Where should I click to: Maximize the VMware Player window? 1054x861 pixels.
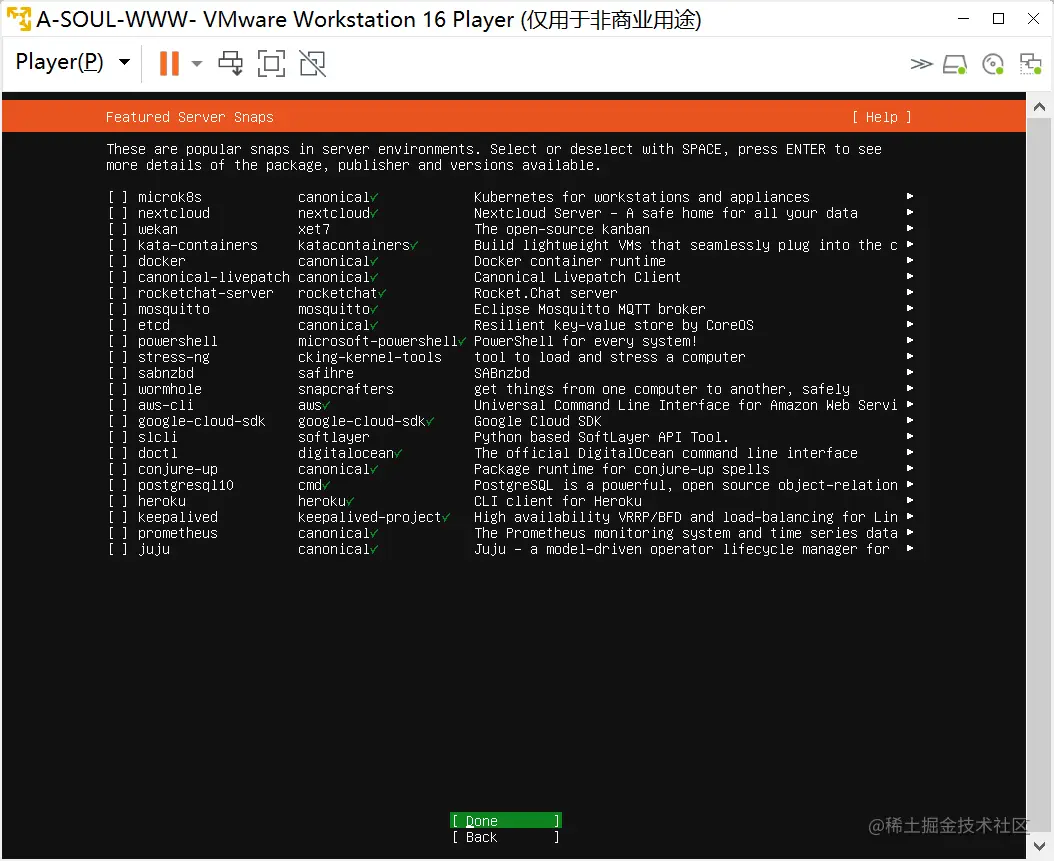(x=998, y=19)
